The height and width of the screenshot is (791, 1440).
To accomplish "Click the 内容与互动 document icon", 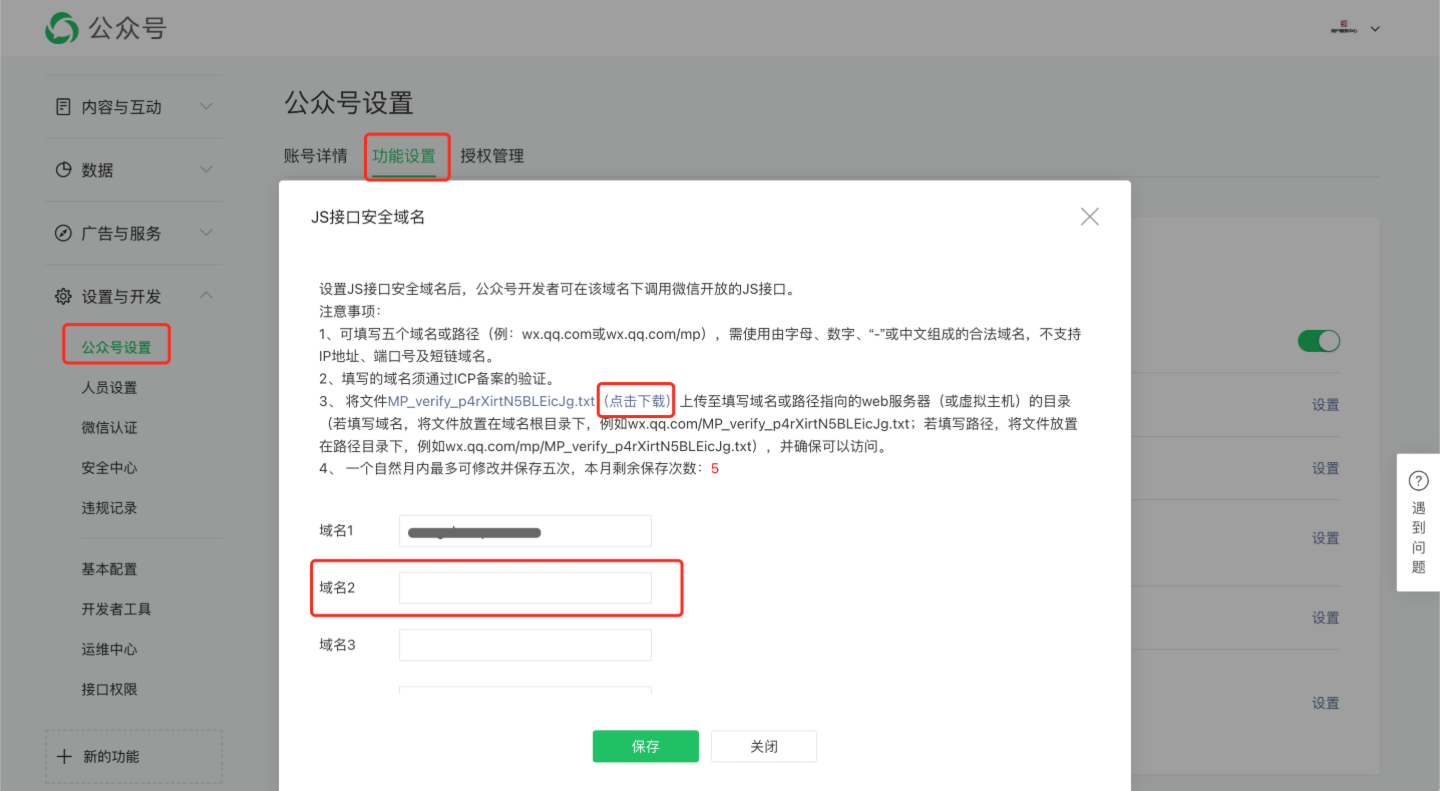I will pyautogui.click(x=63, y=106).
